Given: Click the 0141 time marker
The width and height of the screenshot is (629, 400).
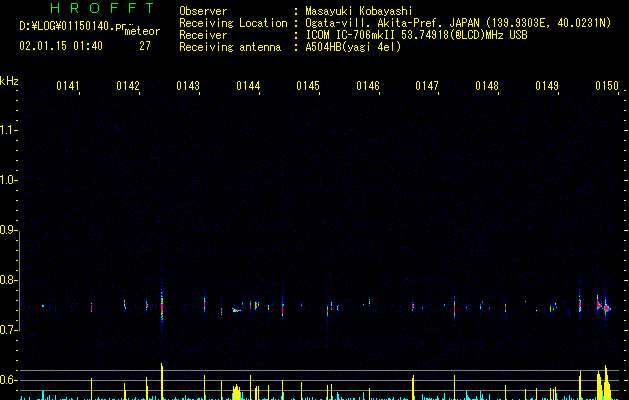Looking at the screenshot, I should click(x=68, y=86).
